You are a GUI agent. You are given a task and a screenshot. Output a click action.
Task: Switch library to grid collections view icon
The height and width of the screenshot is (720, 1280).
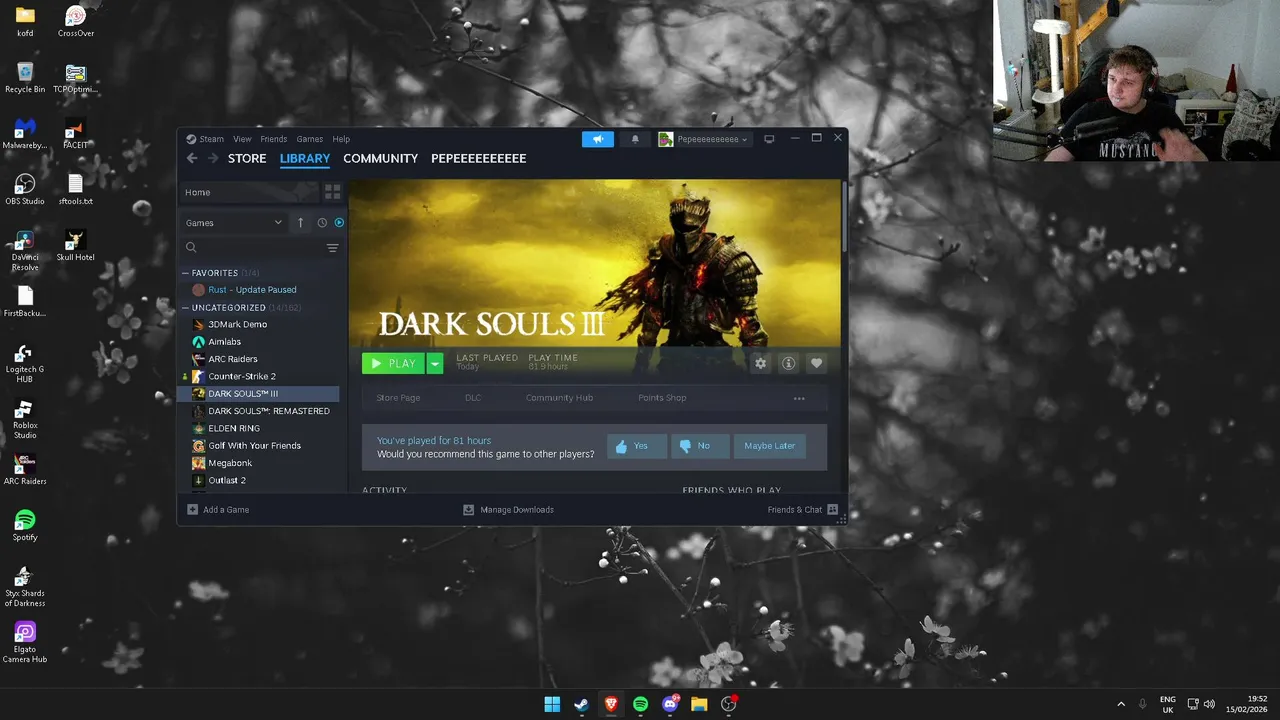pyautogui.click(x=333, y=192)
